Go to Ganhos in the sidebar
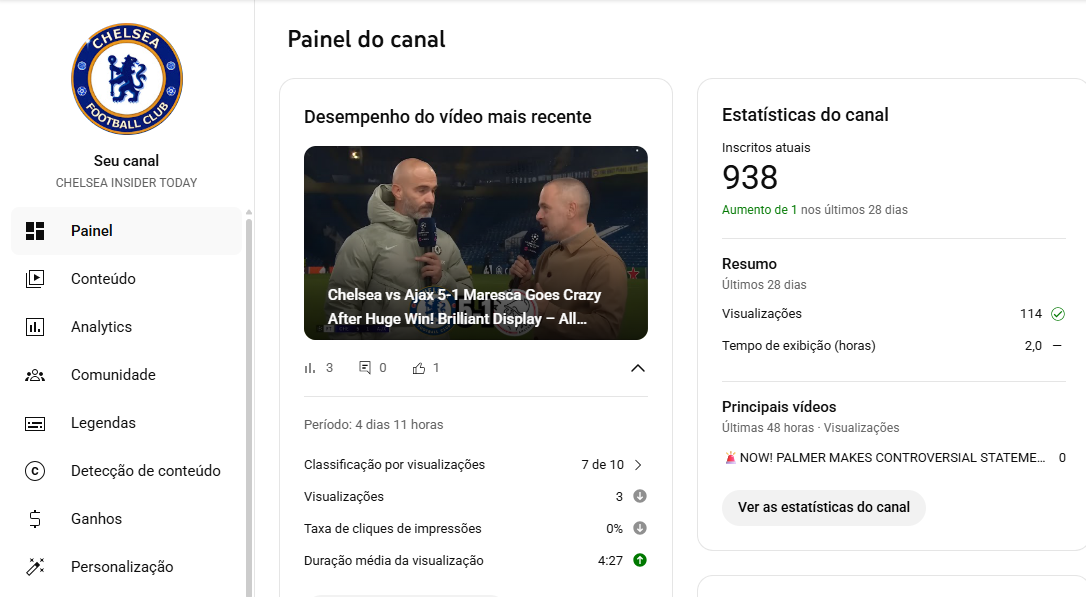 pyautogui.click(x=127, y=519)
